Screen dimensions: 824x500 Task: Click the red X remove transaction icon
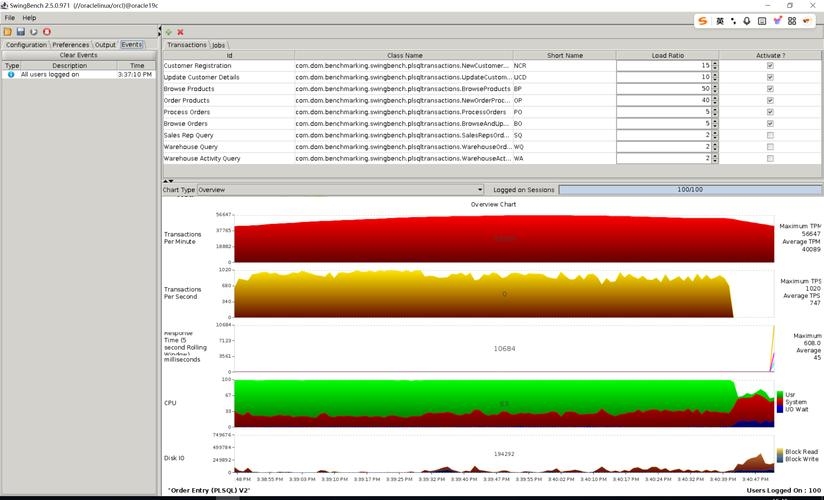point(181,32)
